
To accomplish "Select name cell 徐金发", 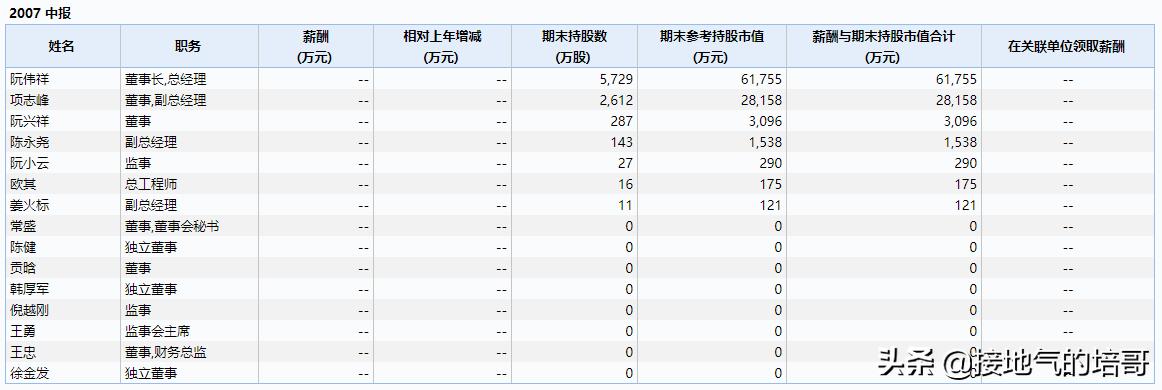I will [29, 373].
